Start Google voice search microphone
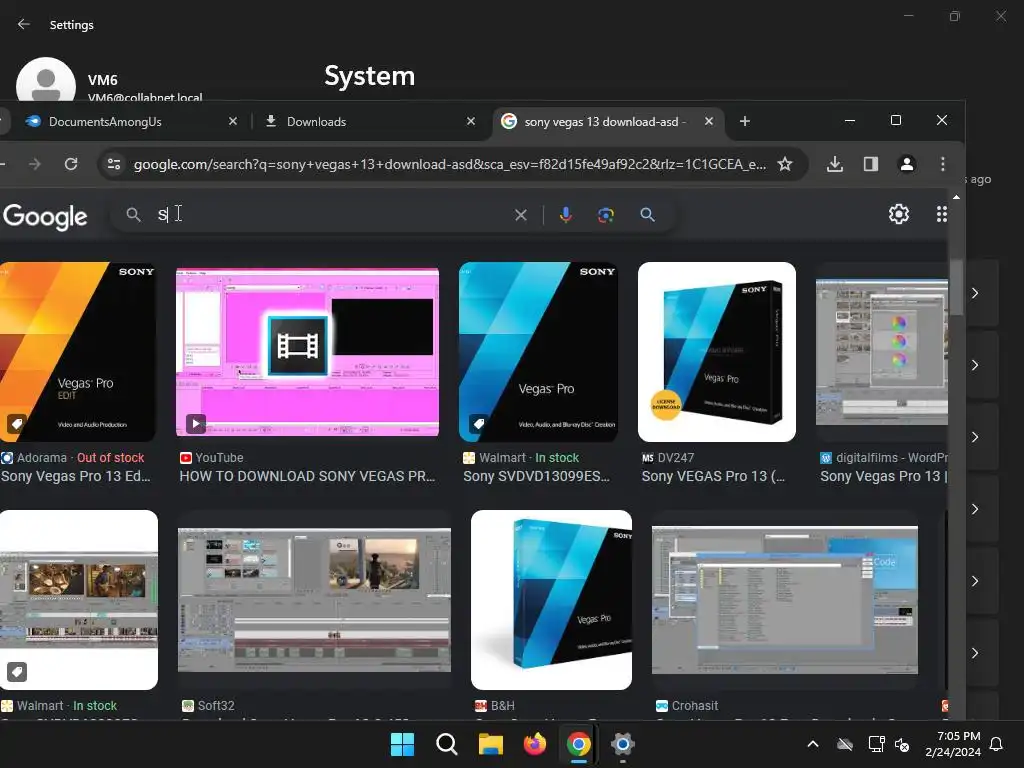Viewport: 1024px width, 768px height. coord(566,215)
